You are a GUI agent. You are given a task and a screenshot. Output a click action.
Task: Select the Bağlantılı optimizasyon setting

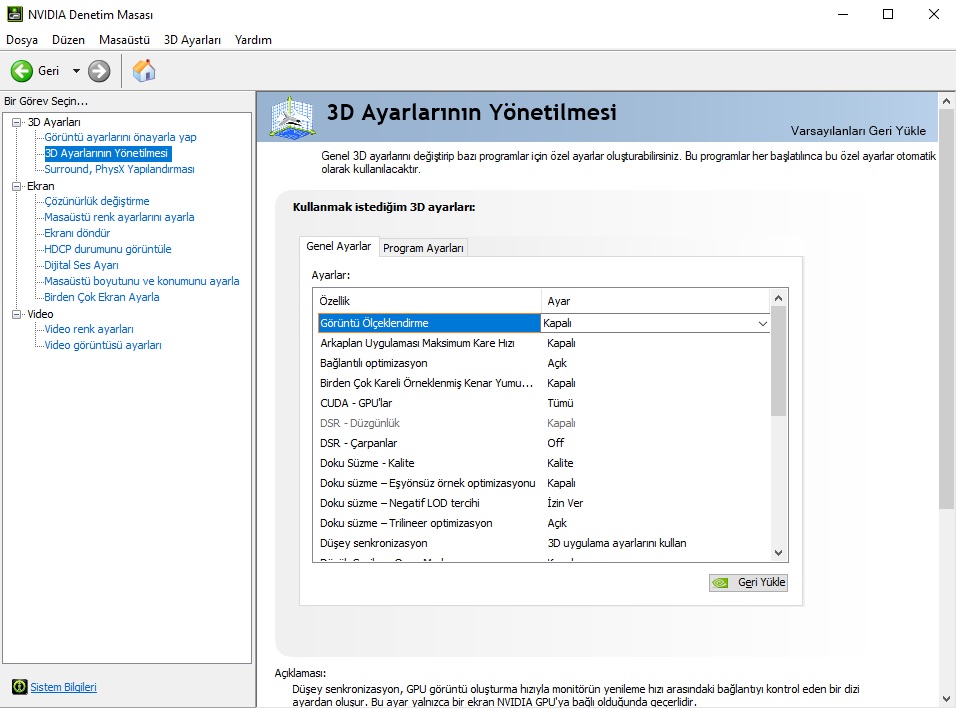544,363
